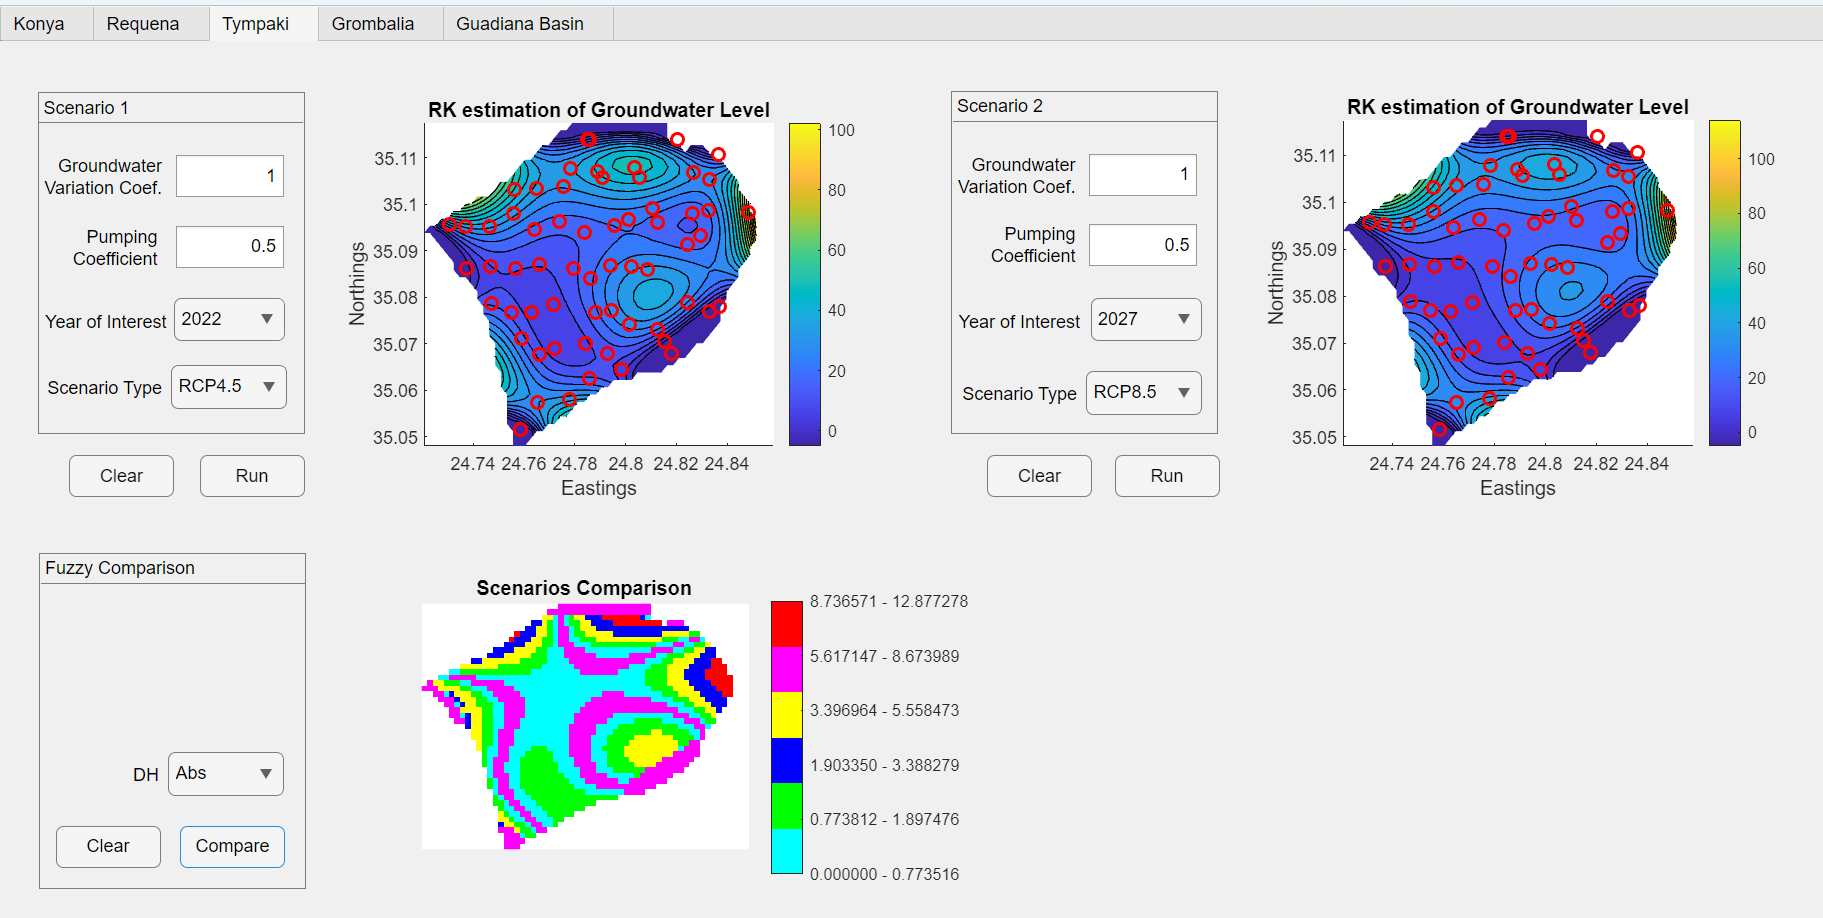Click the Scenario 1 panel title
The height and width of the screenshot is (918, 1823).
pos(86,108)
